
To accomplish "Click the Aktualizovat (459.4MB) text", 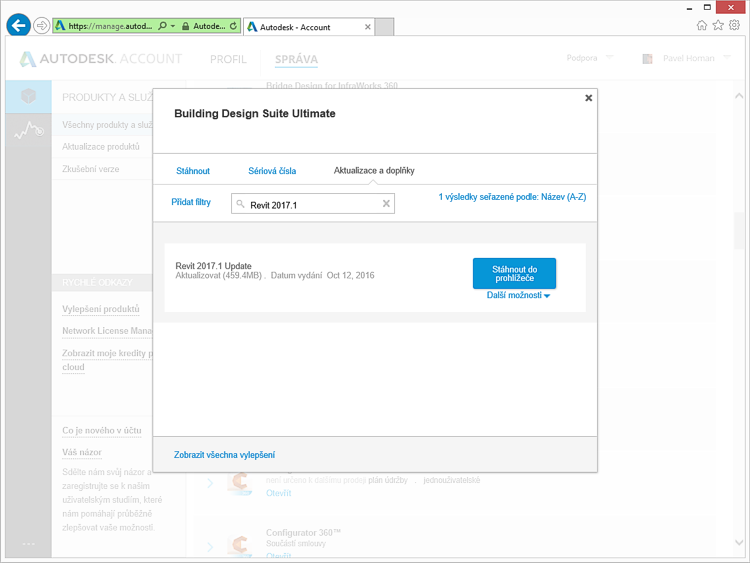I will (x=218, y=276).
